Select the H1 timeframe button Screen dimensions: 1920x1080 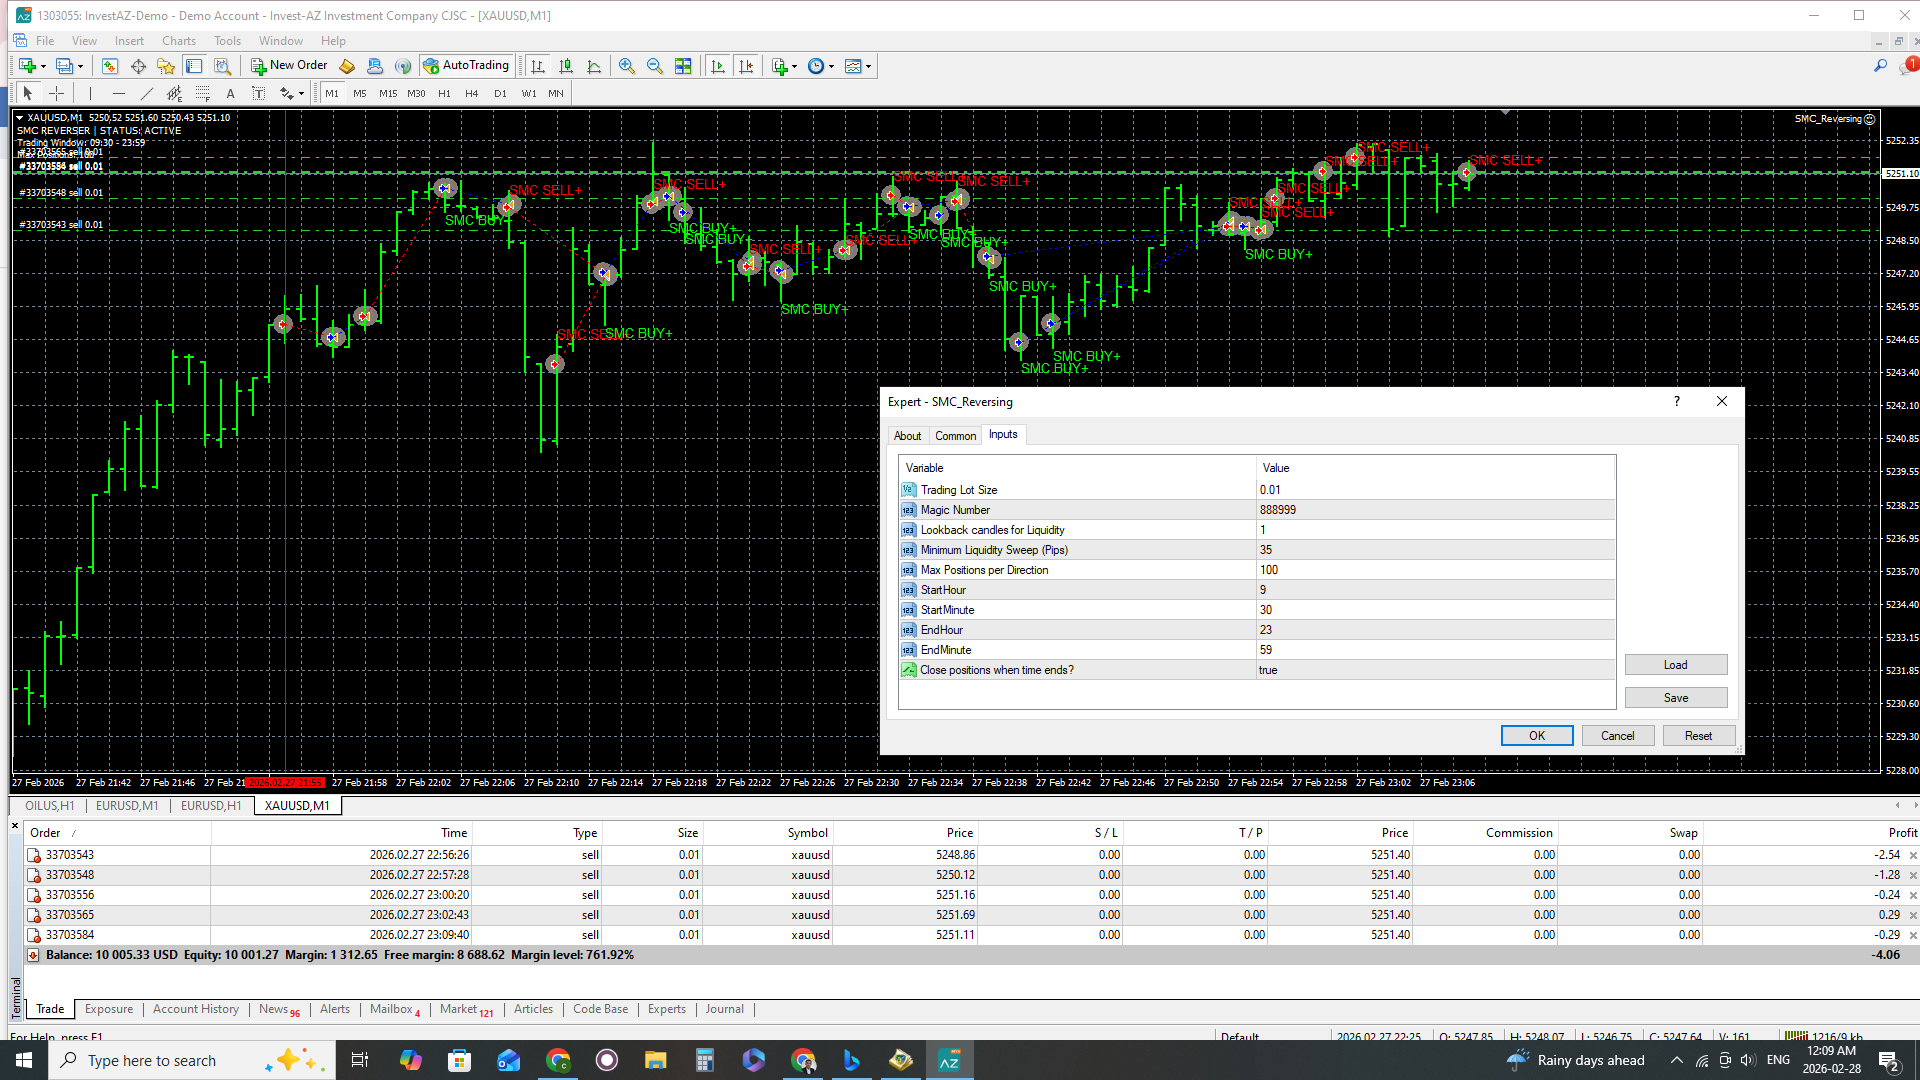444,93
